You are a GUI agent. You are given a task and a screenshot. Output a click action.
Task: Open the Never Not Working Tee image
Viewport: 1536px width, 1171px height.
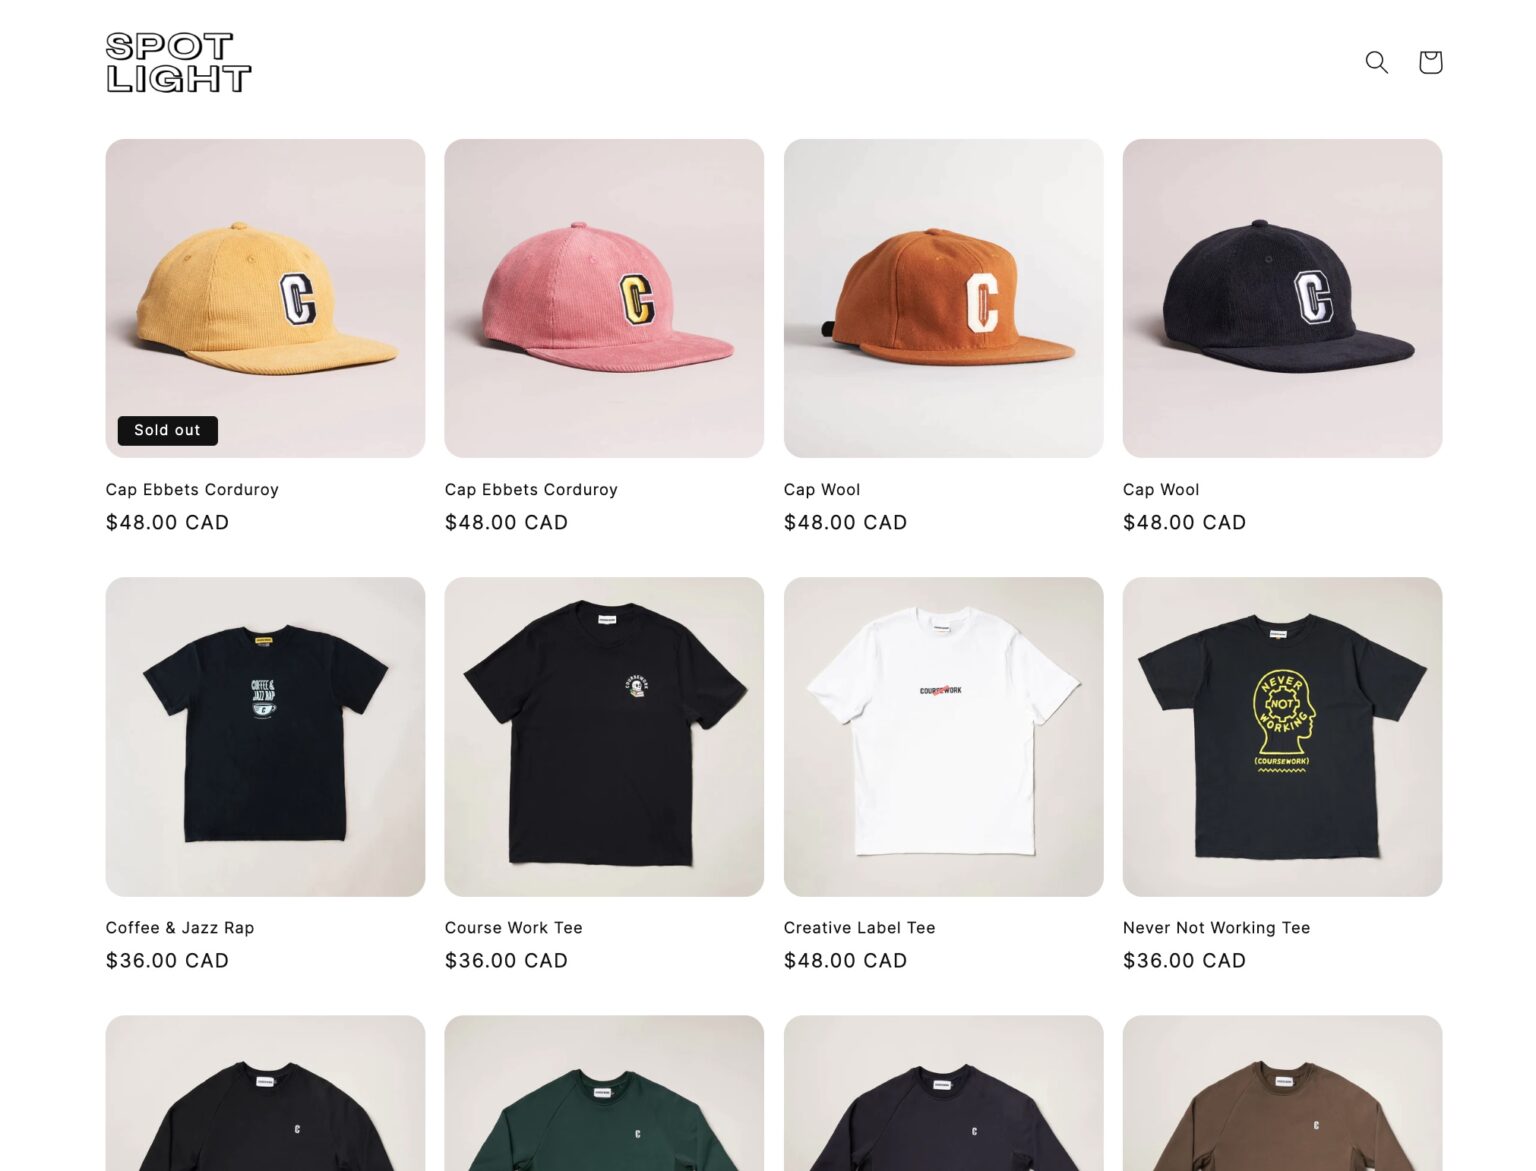tap(1282, 736)
